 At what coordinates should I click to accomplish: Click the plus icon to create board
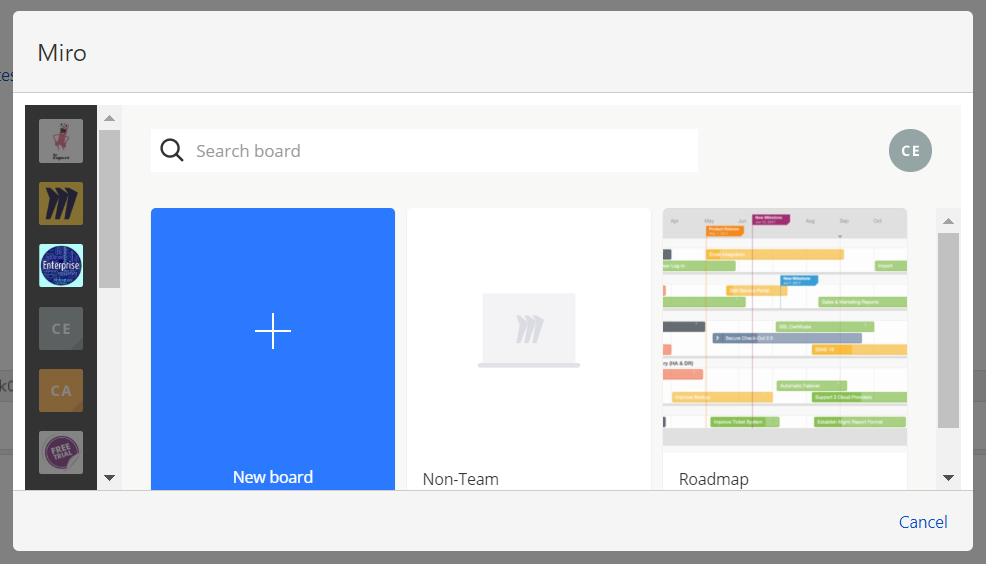pos(273,331)
